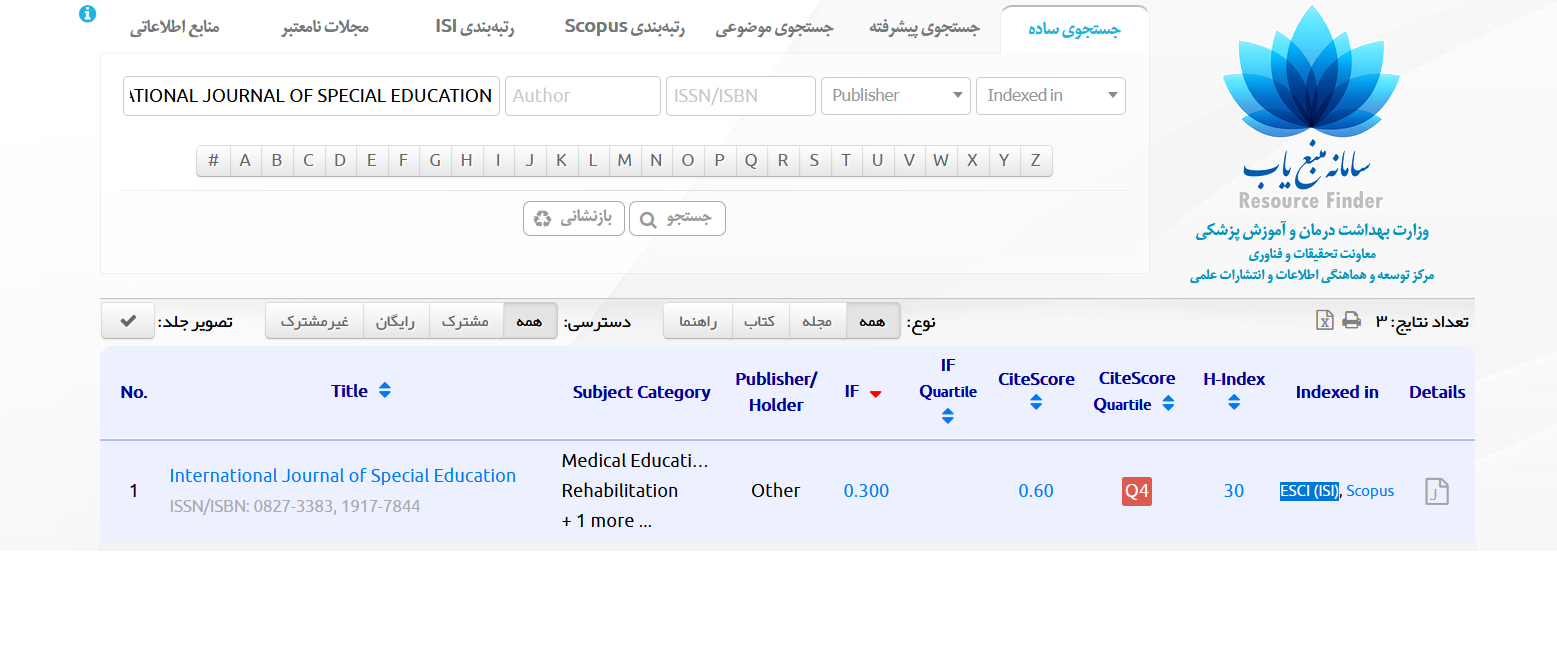Sort by H-Index column arrows
Viewport: 1557px width, 648px height.
click(1234, 402)
